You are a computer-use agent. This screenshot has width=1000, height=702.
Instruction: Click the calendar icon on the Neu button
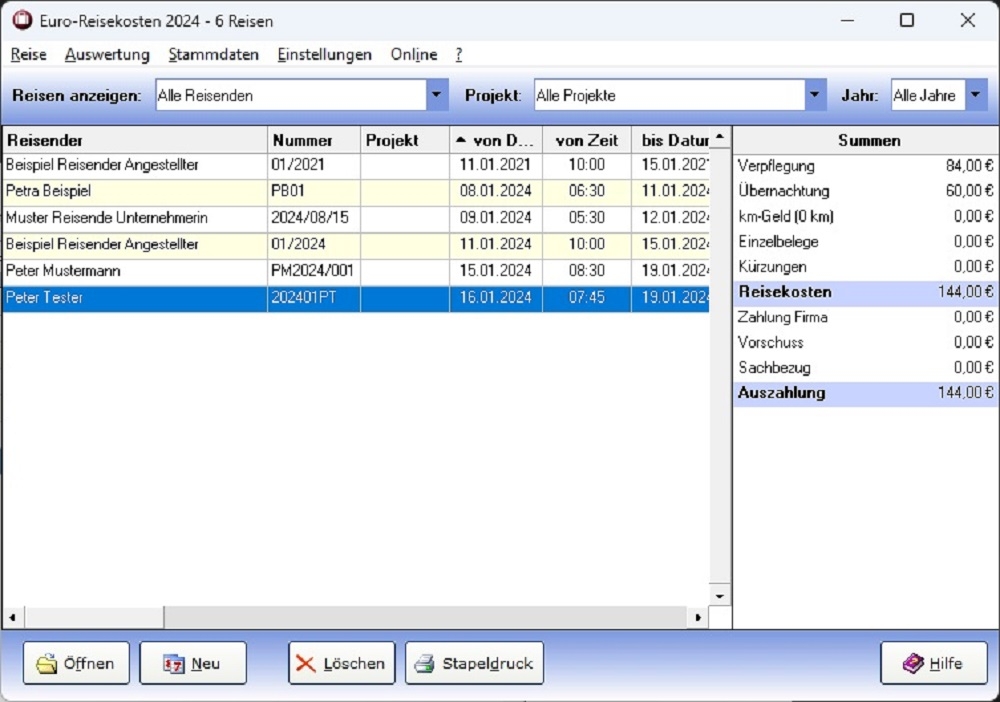[x=173, y=664]
